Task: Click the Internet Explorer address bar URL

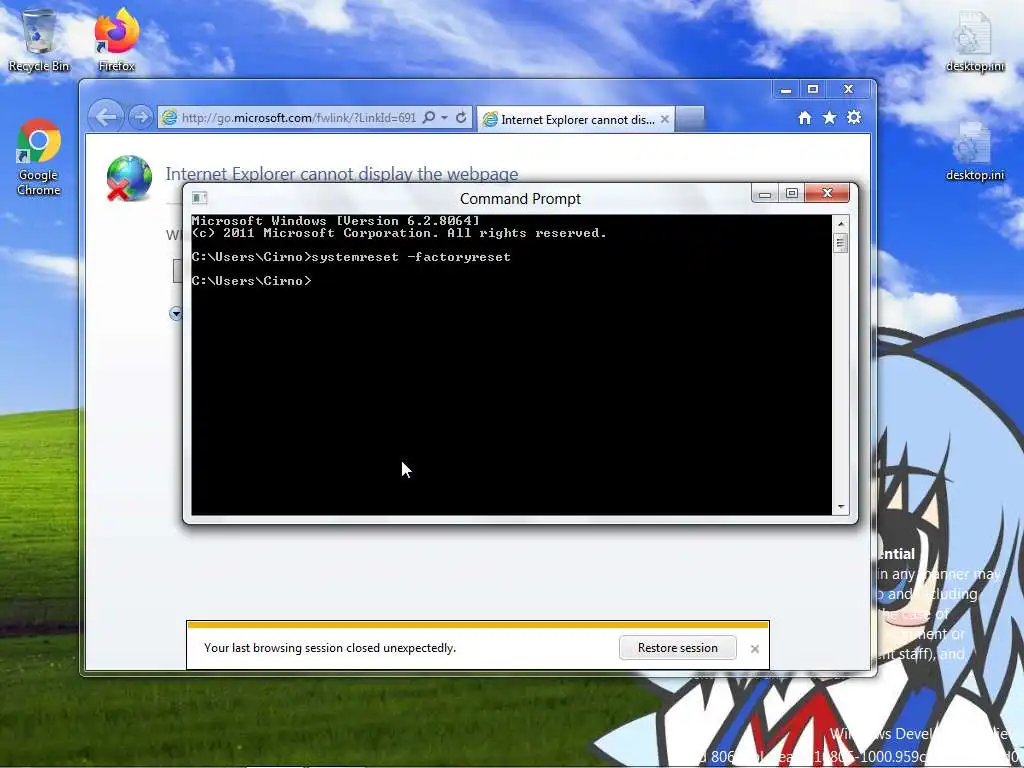Action: pos(298,118)
